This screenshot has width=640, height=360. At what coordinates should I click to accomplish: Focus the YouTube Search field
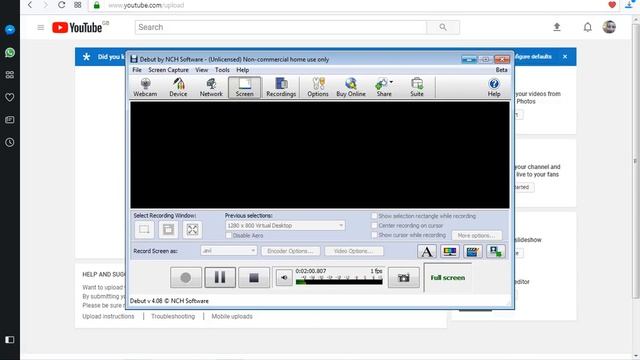(281, 27)
